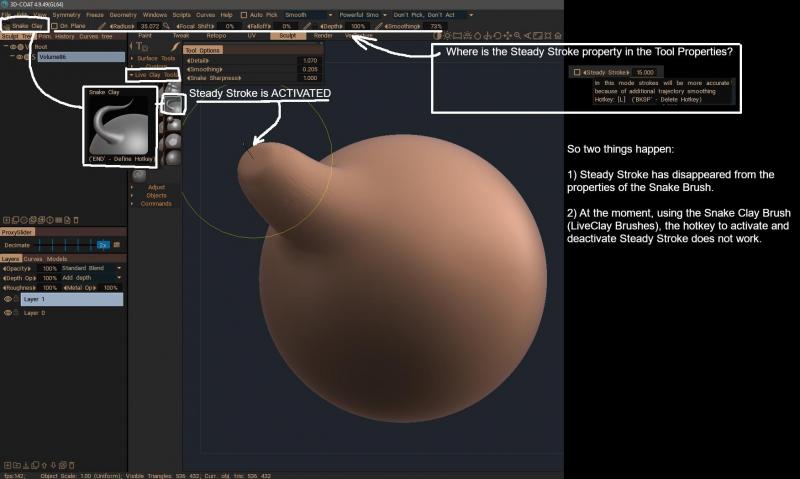Screen dimensions: 800x479
Task: Click the Radius value field
Action: 152,25
